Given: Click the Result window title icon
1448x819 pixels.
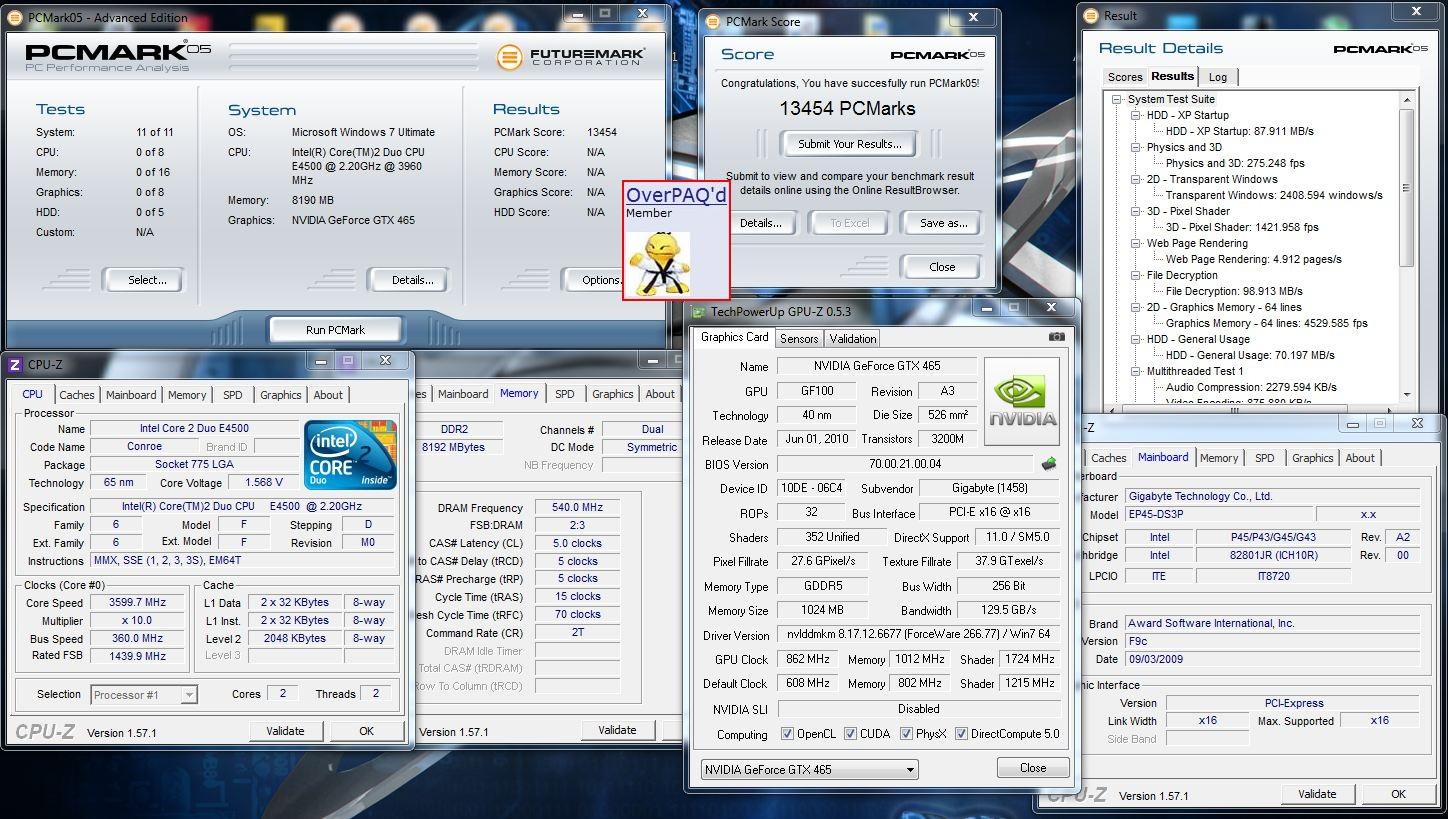Looking at the screenshot, I should coord(1091,15).
